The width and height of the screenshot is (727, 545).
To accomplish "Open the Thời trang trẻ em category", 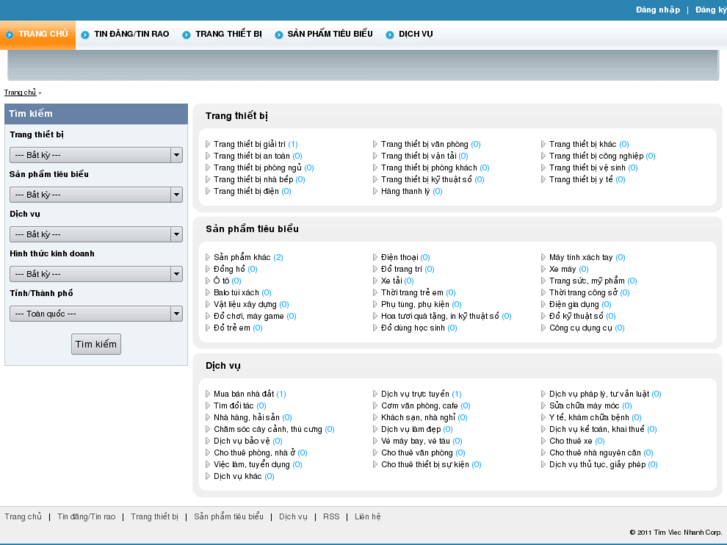I will point(412,293).
